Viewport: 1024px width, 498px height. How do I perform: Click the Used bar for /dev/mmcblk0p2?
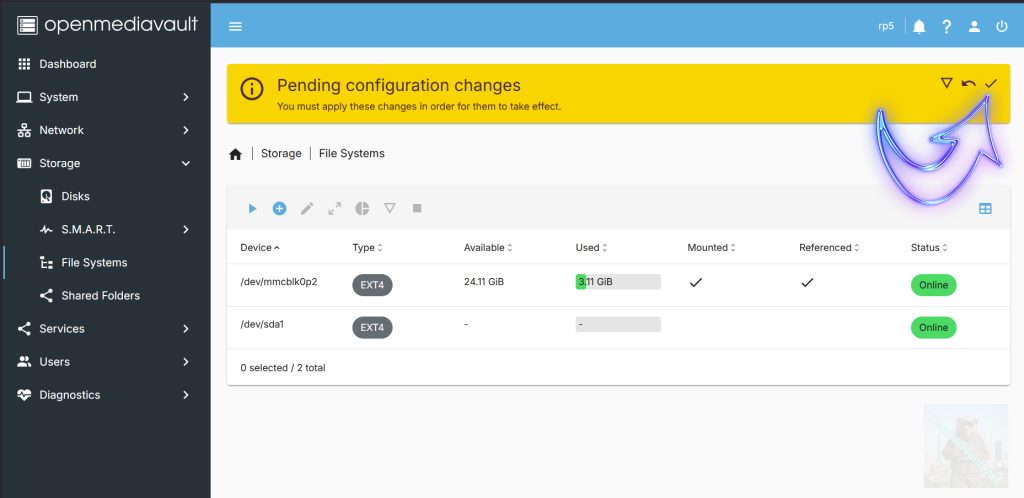[618, 282]
